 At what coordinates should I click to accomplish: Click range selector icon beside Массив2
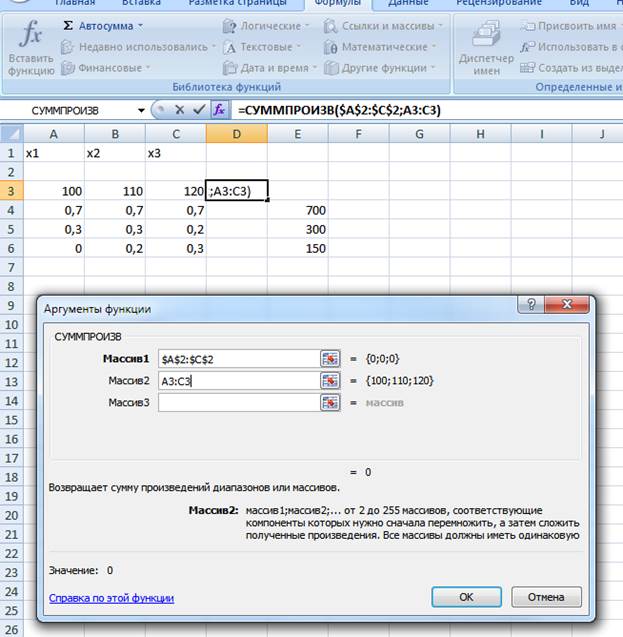pyautogui.click(x=330, y=380)
